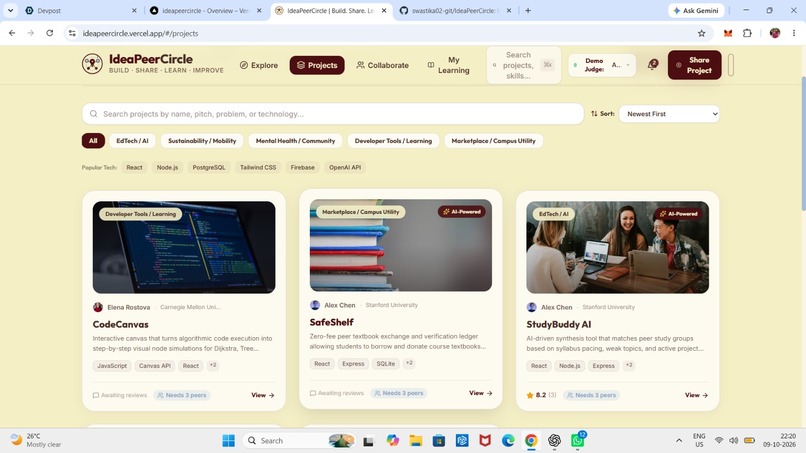
Task: Go to the Collaborate section
Action: 382,65
